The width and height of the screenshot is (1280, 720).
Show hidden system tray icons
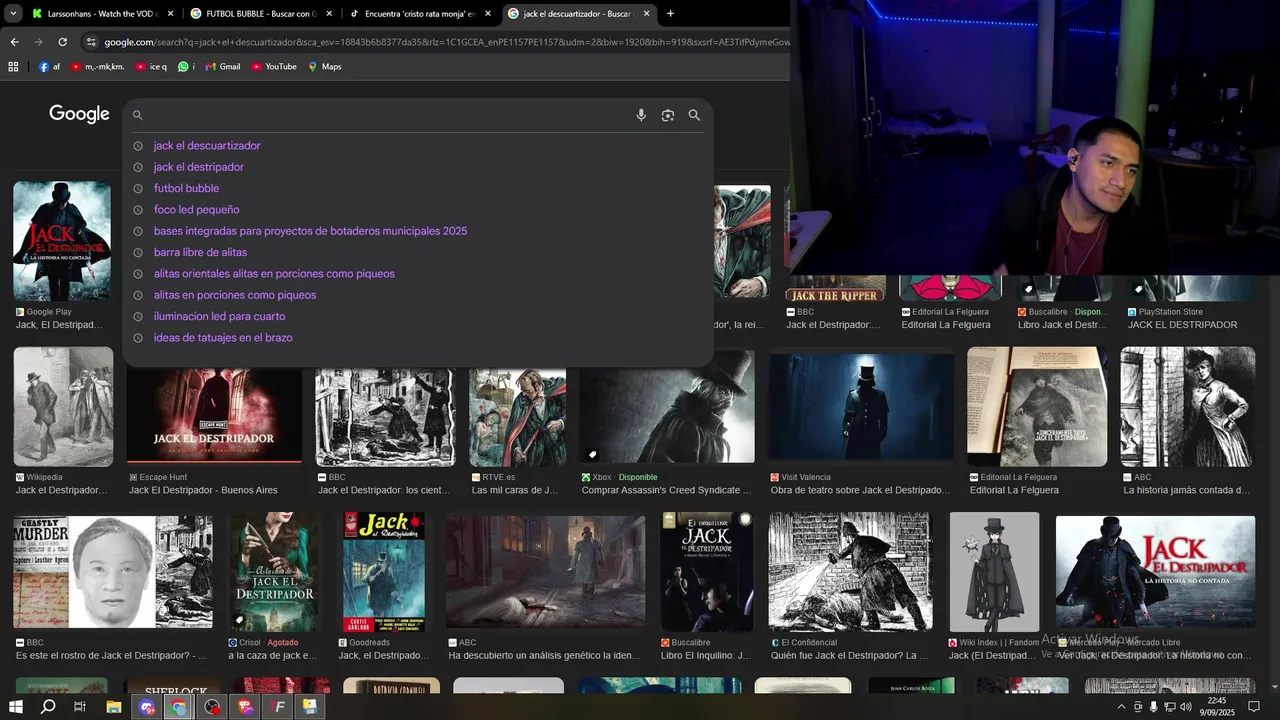(1121, 707)
